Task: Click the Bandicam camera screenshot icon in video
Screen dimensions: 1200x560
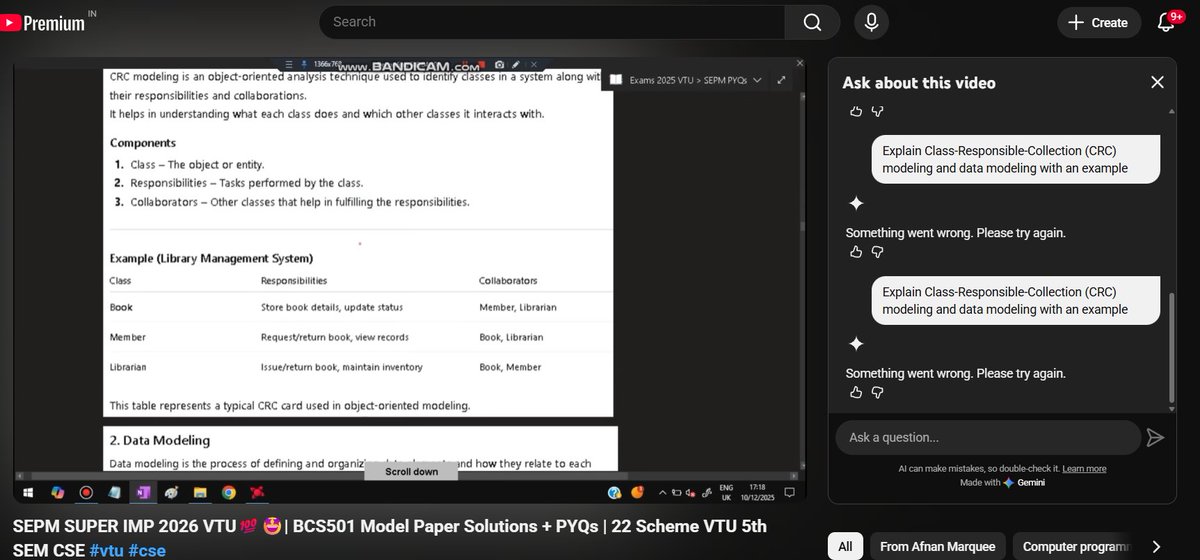Action: (499, 65)
